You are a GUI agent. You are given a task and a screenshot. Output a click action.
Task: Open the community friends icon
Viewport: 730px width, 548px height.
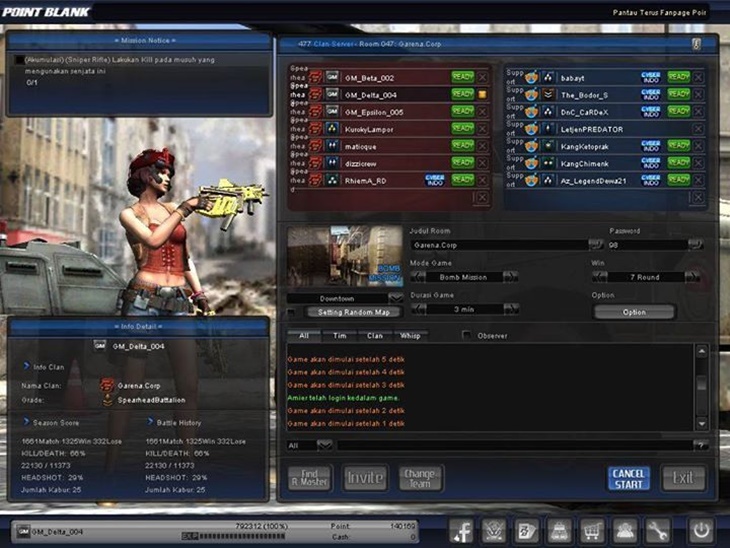pos(624,530)
